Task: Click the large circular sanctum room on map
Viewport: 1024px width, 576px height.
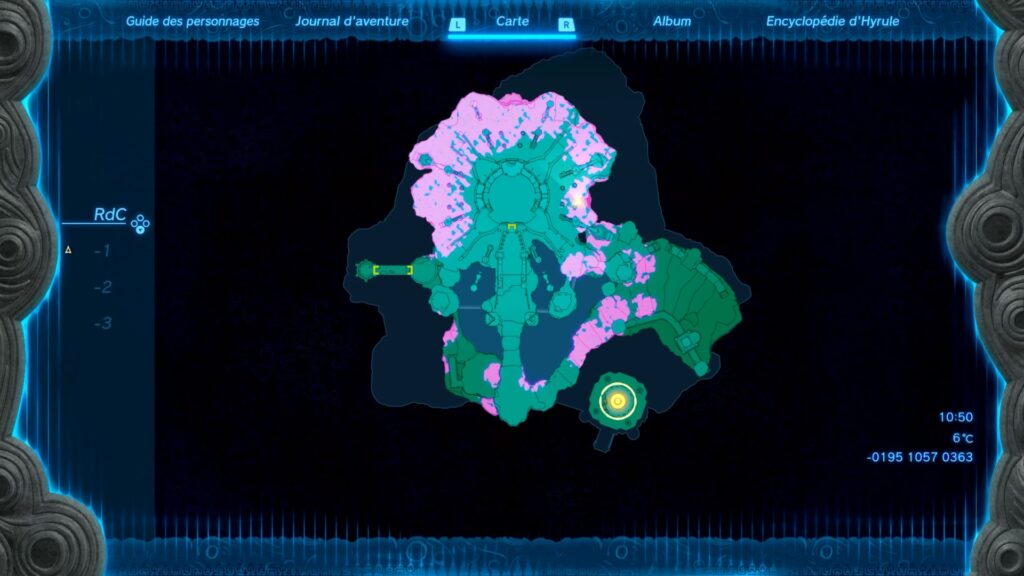Action: coord(512,193)
